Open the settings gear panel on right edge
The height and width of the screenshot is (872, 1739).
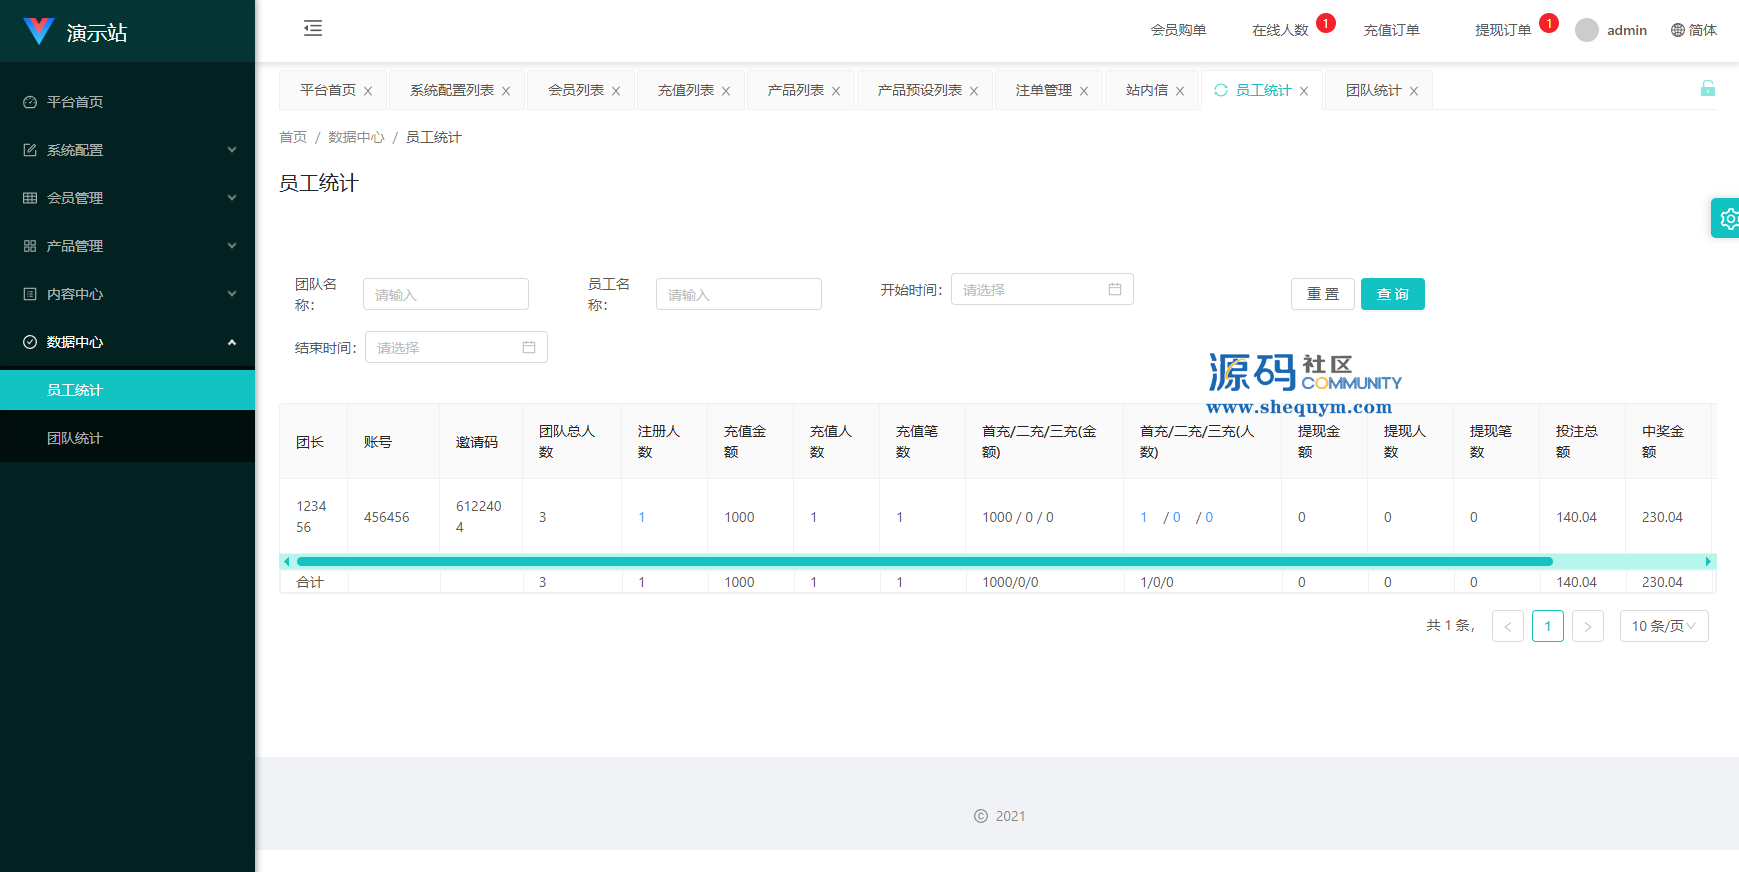(1727, 218)
